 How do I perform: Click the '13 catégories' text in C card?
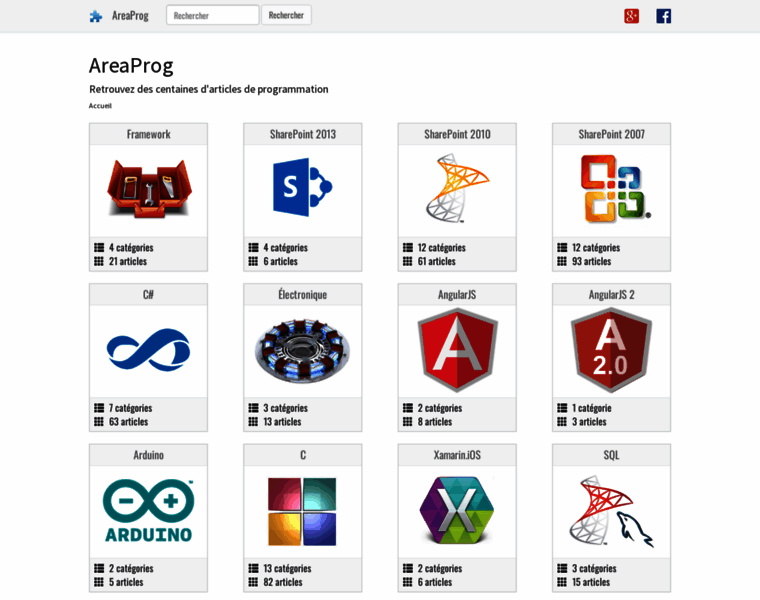click(x=287, y=568)
